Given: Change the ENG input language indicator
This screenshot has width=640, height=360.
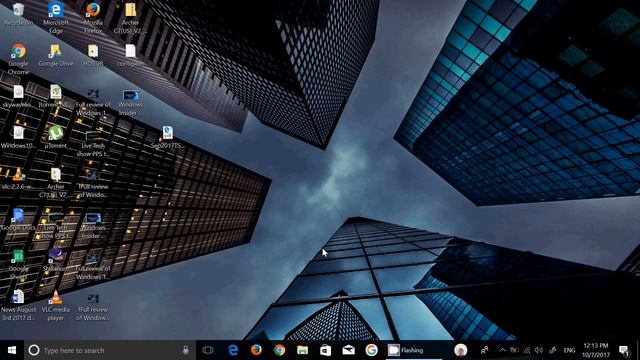Looking at the screenshot, I should point(569,350).
